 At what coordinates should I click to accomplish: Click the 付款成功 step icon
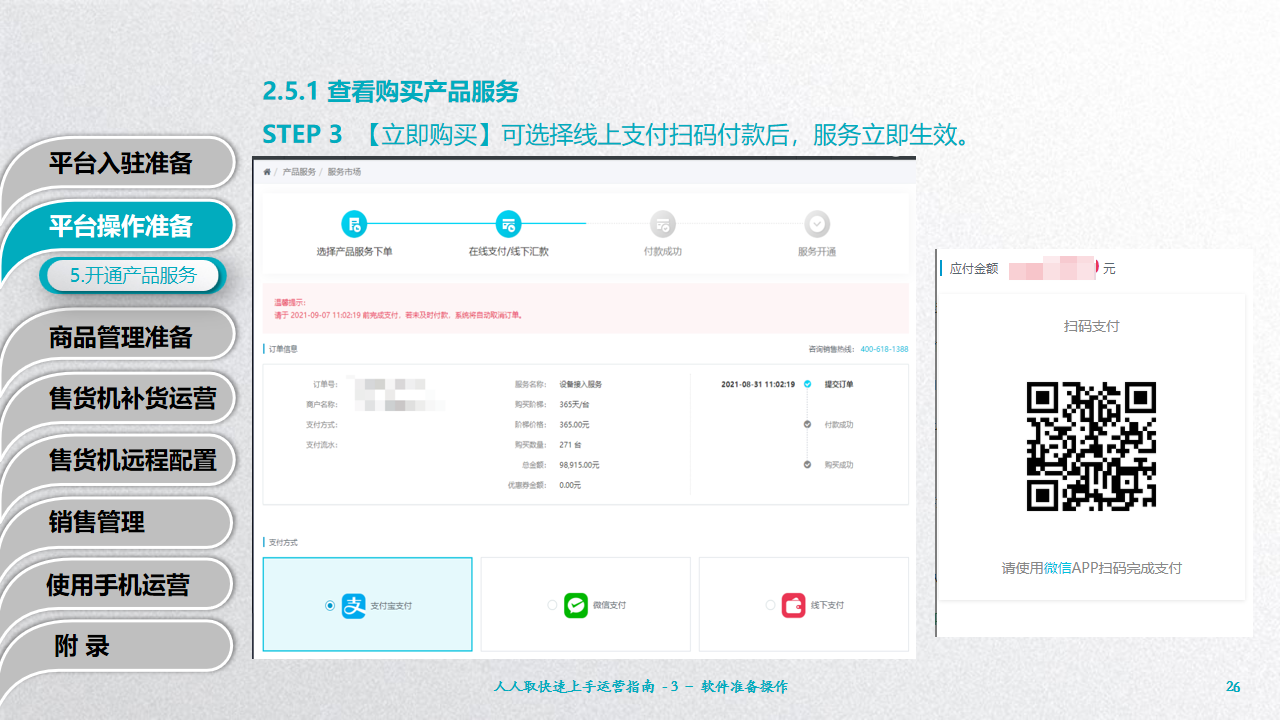662,224
